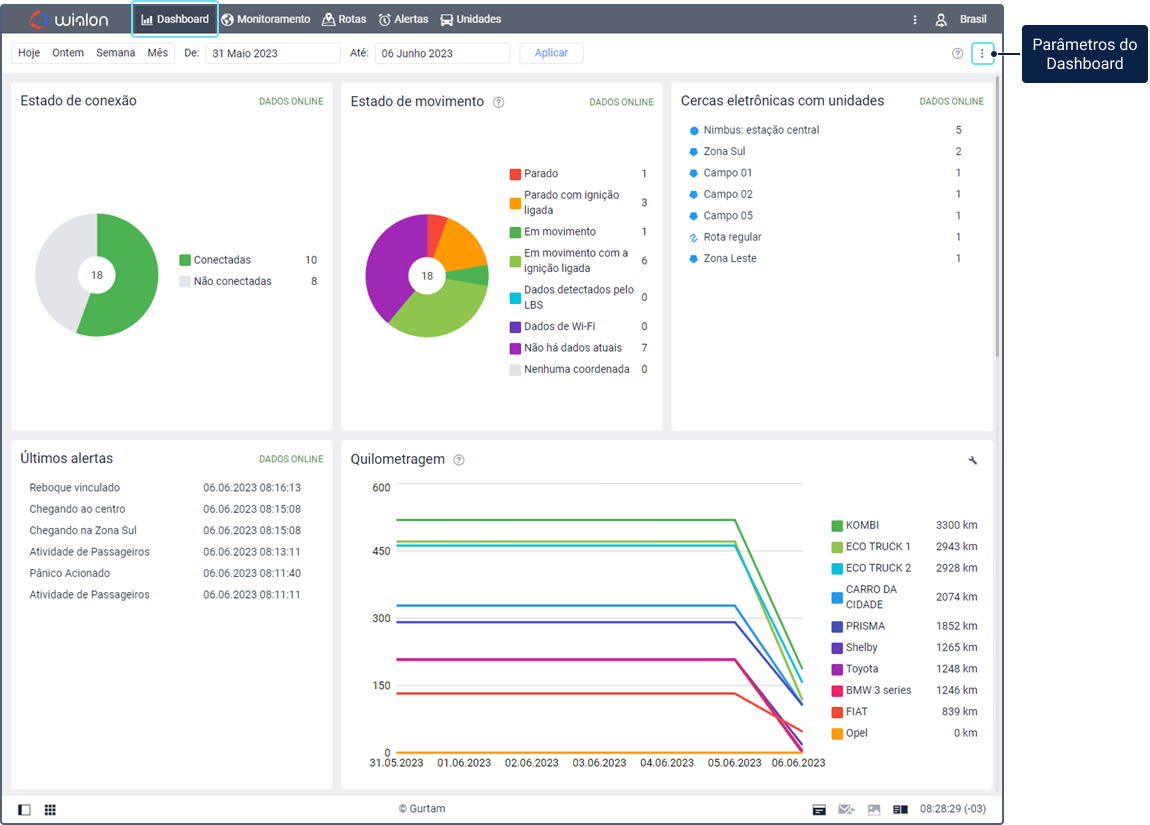This screenshot has height=825, width=1150.
Task: Choose the Mês time range
Action: (158, 53)
